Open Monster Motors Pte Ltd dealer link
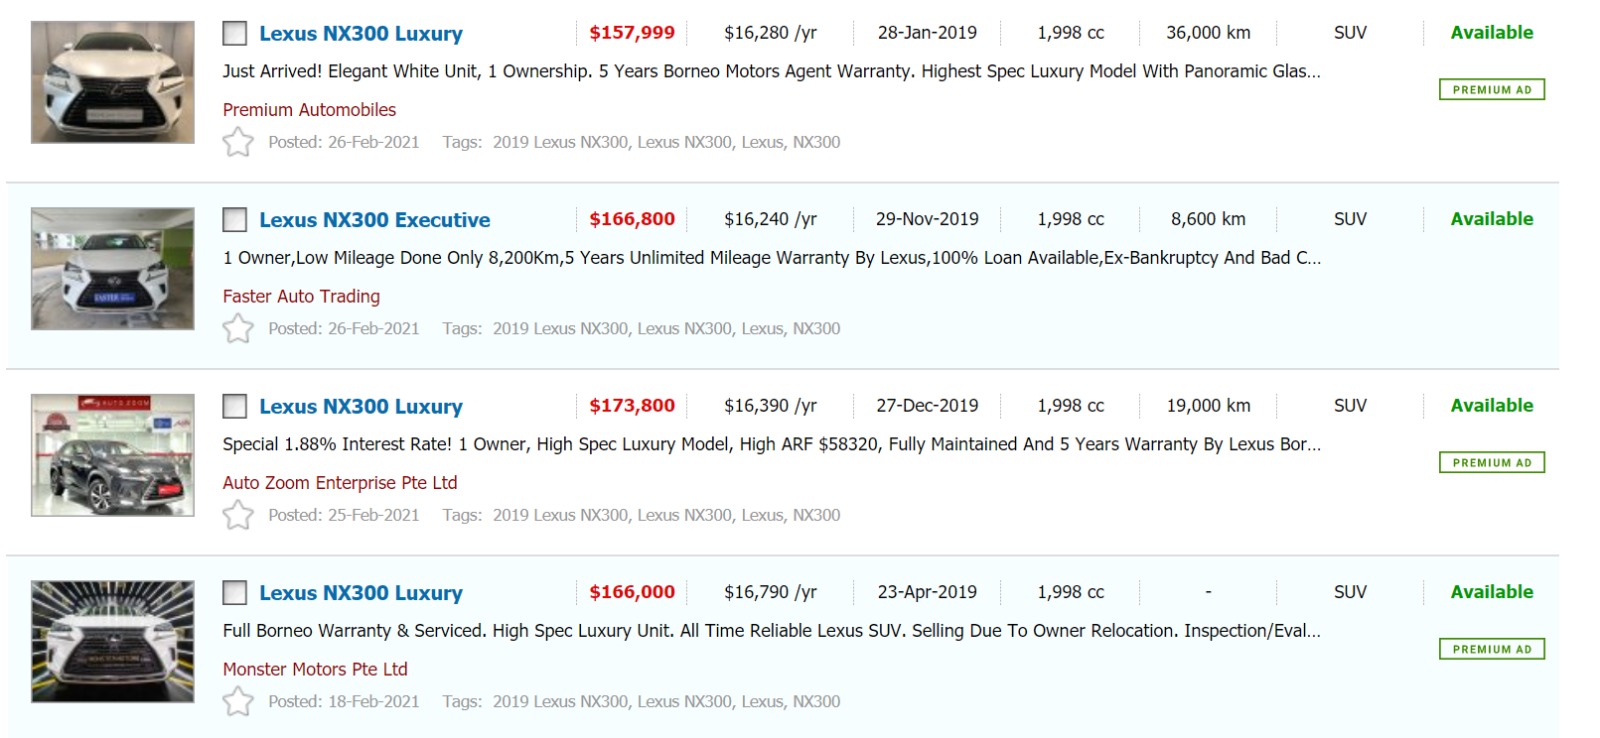1600x738 pixels. (315, 669)
